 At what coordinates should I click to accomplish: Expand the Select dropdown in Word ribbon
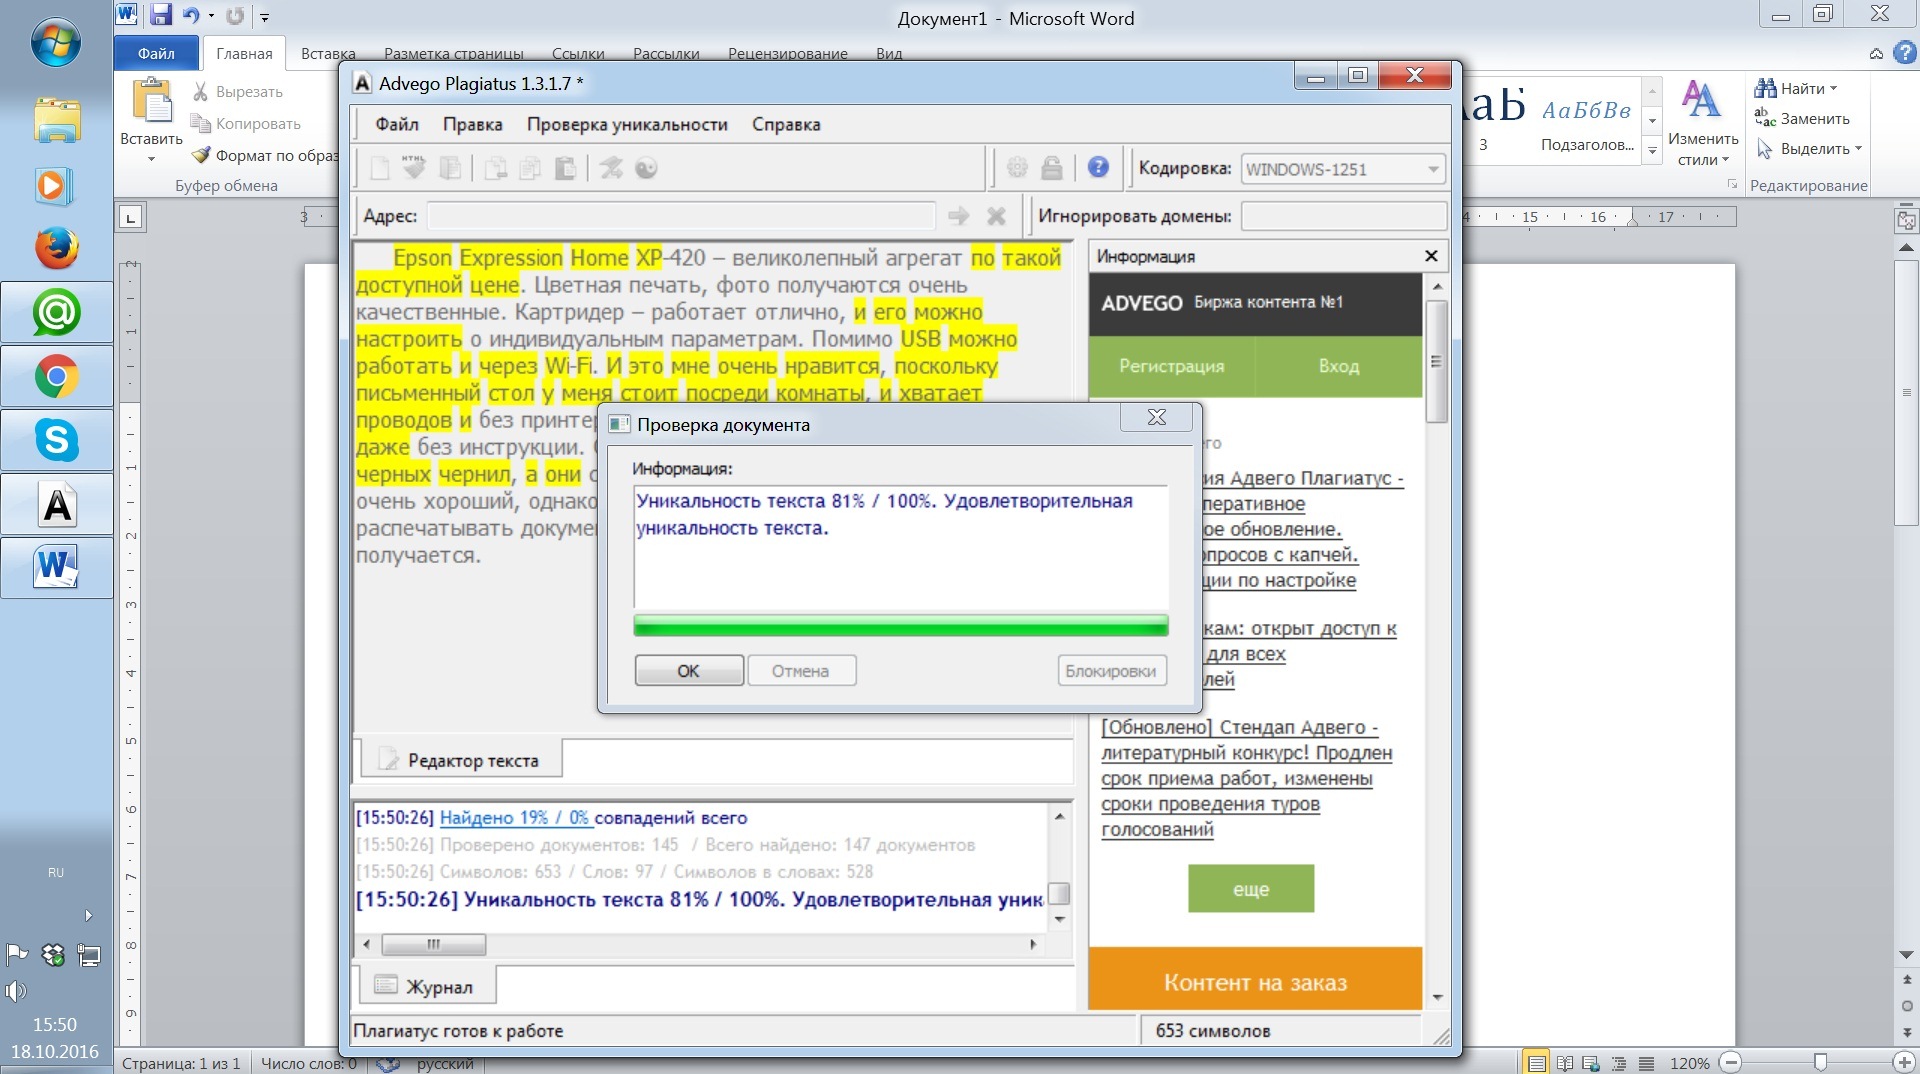[1858, 149]
